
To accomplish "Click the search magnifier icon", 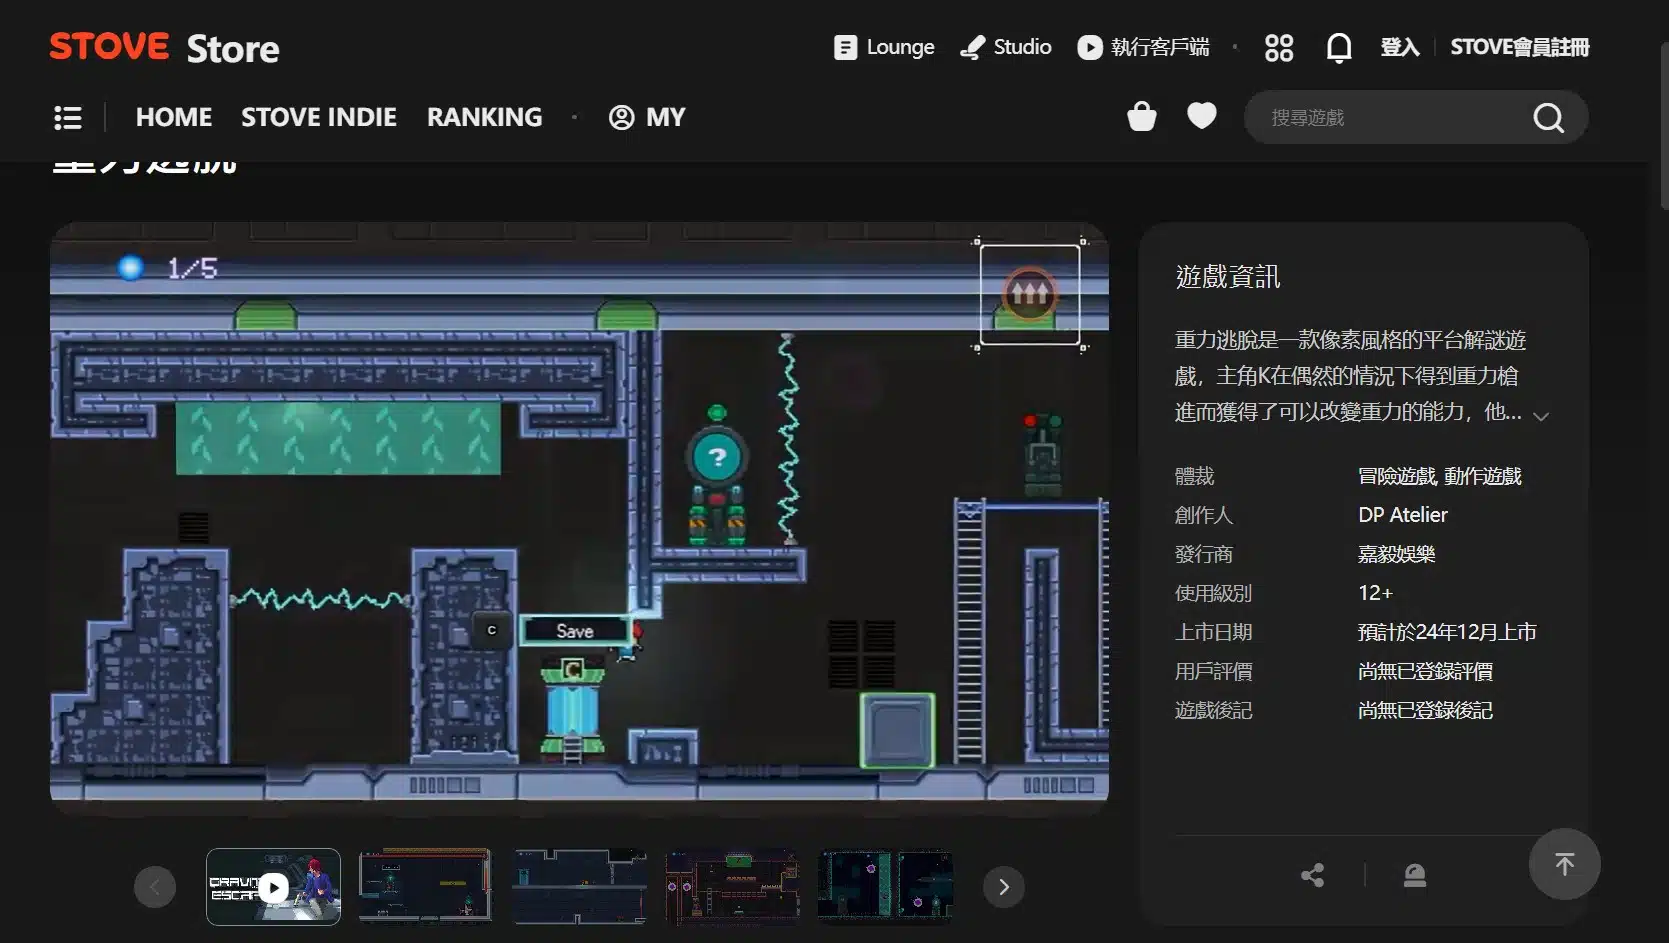I will coord(1547,118).
